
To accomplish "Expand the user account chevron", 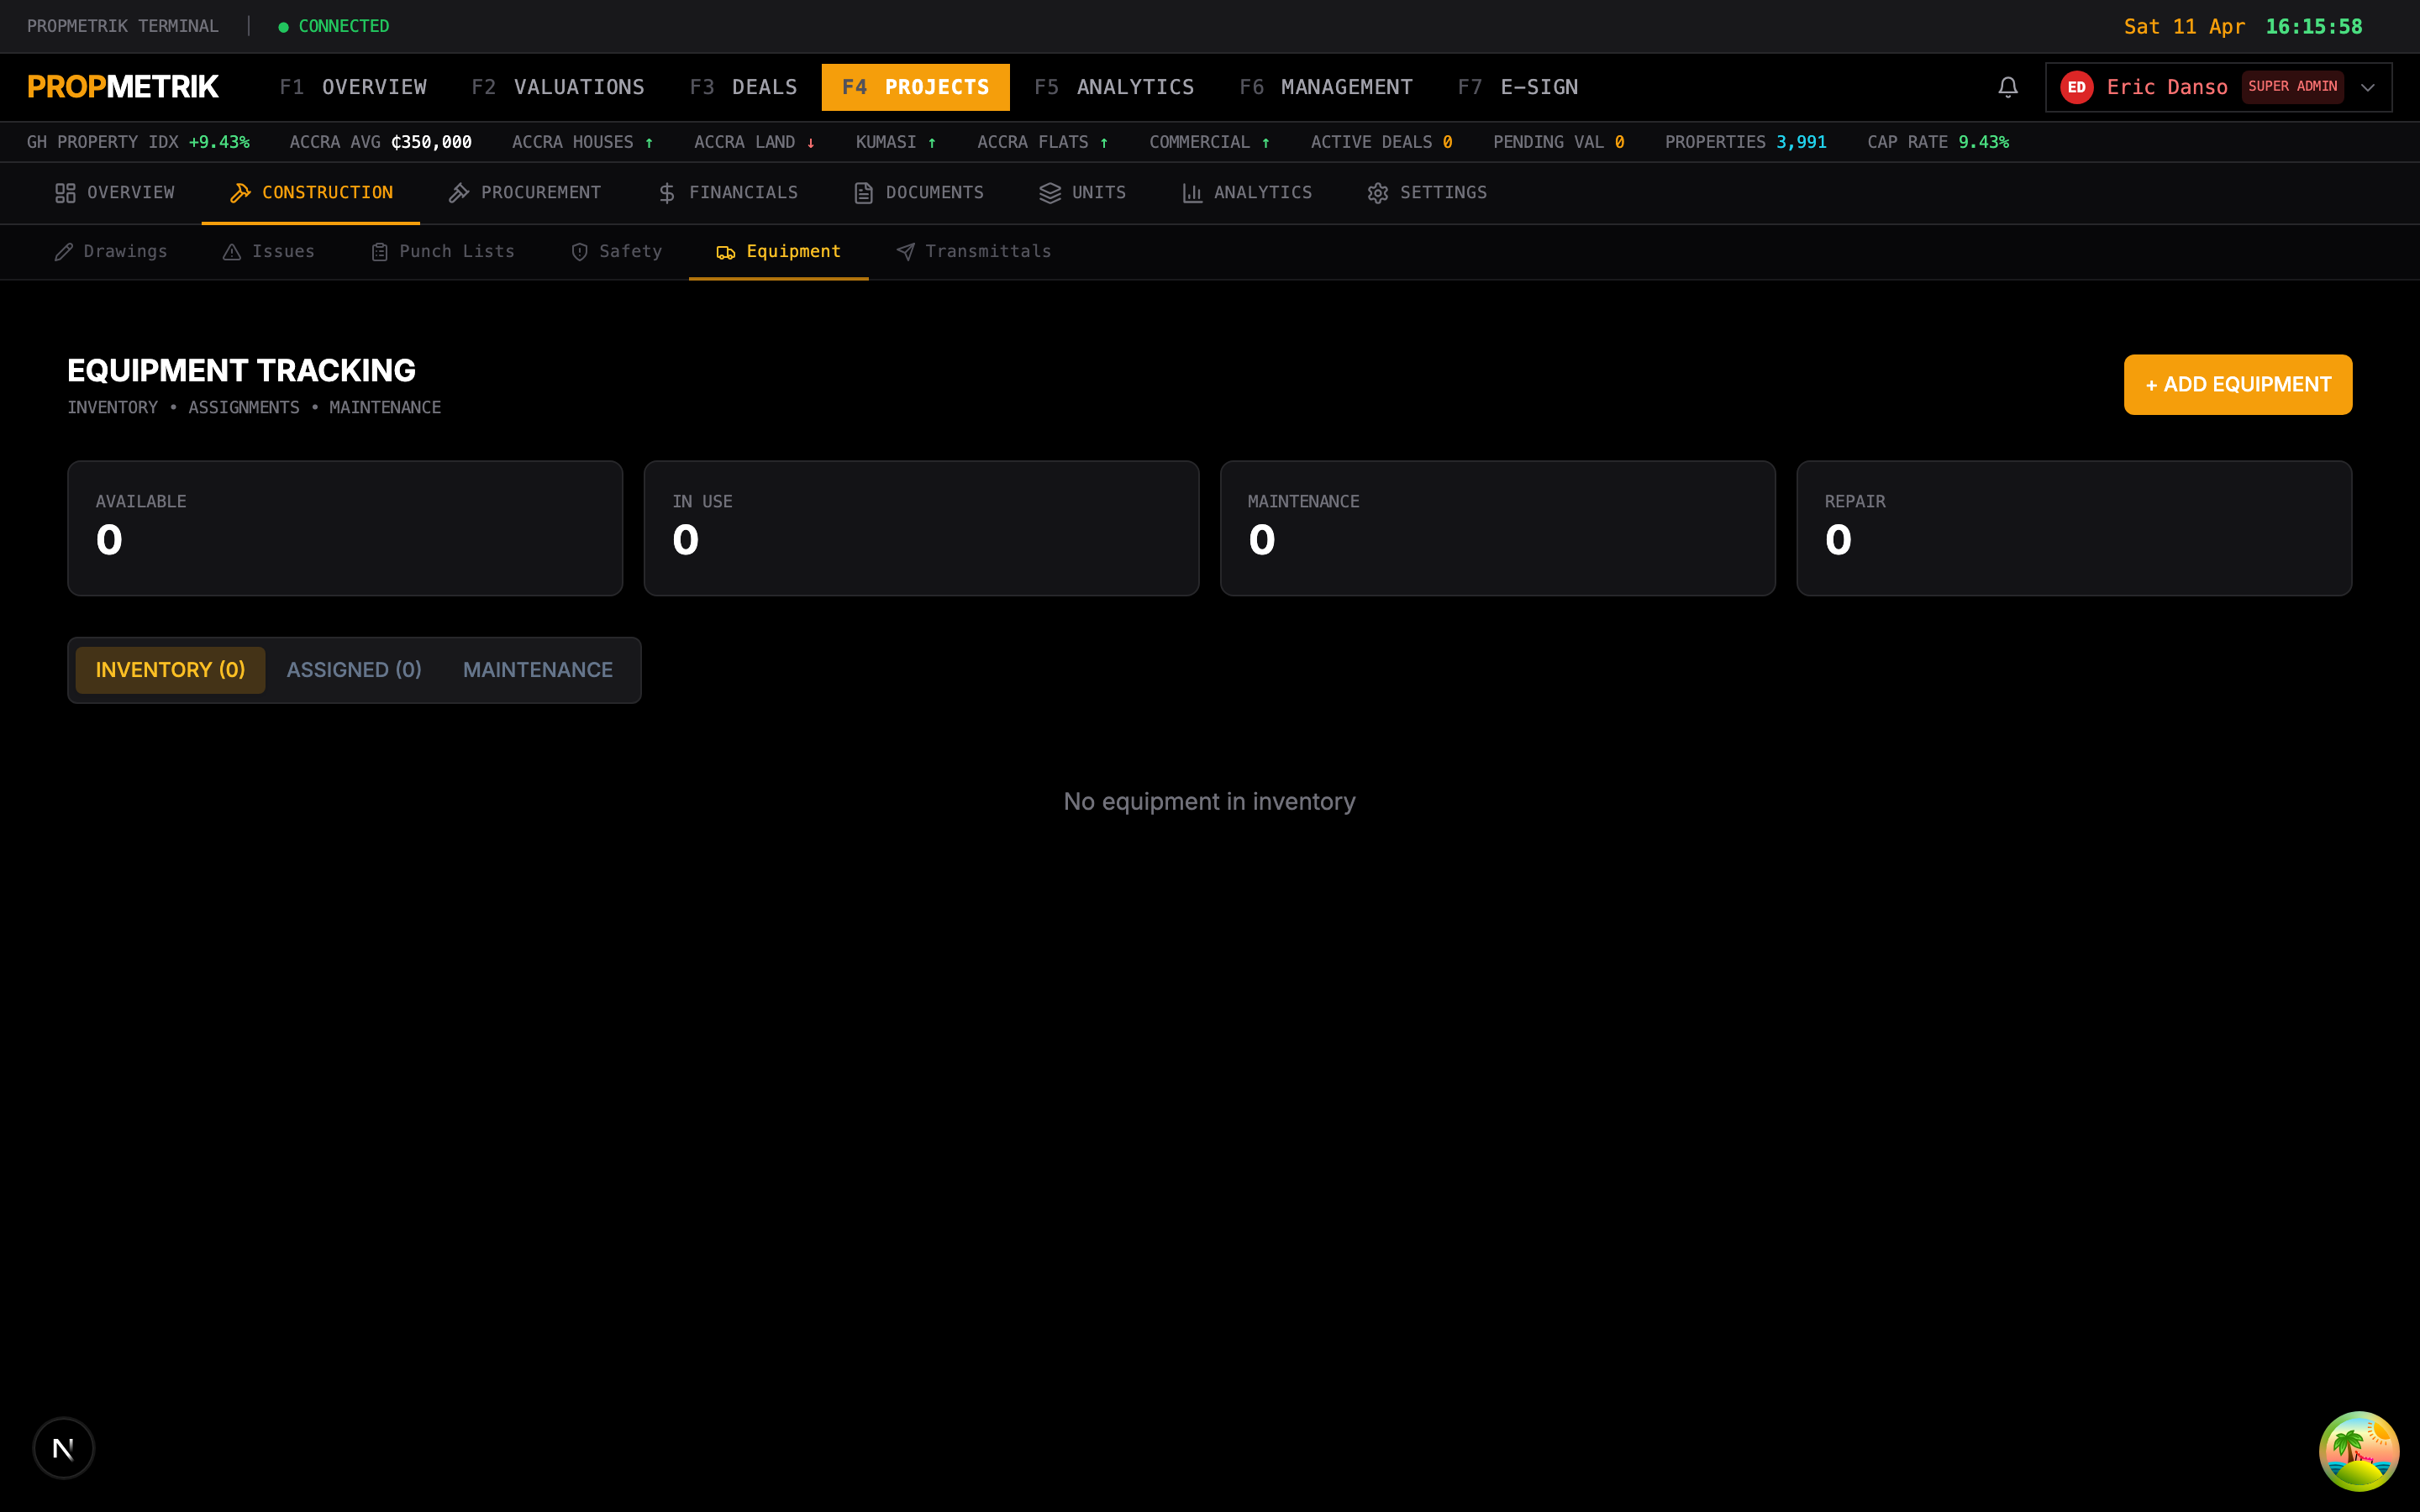I will click(2367, 87).
